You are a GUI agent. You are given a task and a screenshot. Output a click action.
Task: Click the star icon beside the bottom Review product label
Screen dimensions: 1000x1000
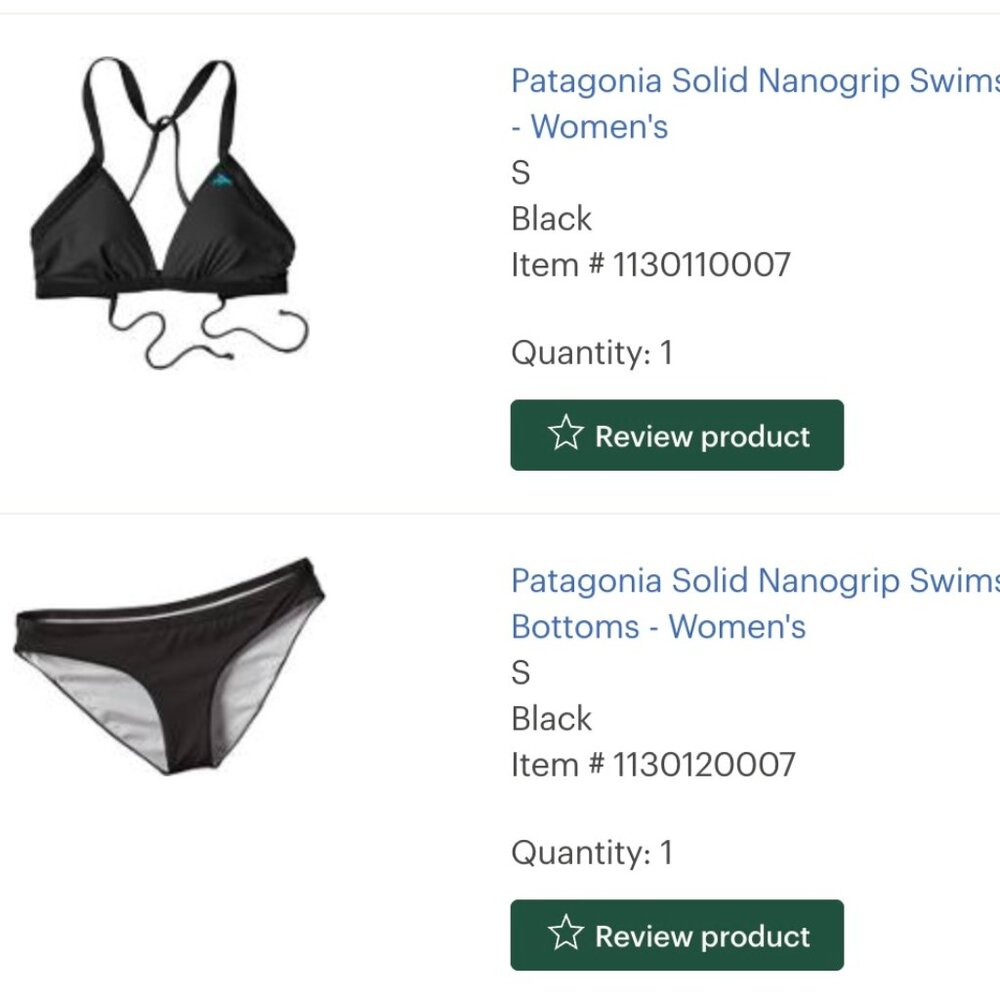click(x=568, y=935)
